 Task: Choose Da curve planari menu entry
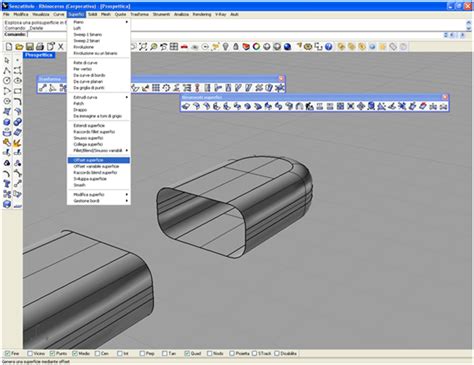tap(99, 82)
